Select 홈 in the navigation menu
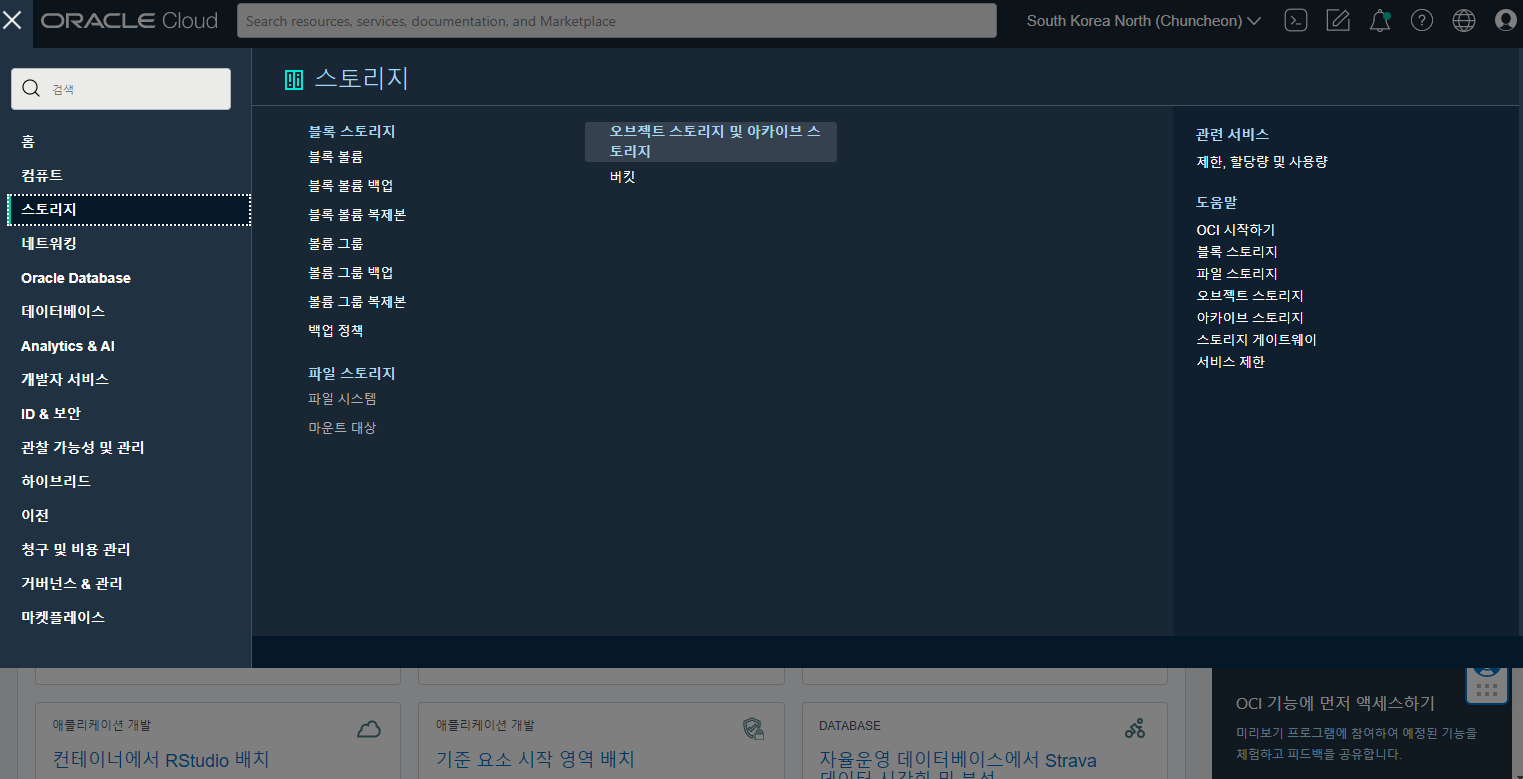Screen dimensions: 1523x779 [28, 142]
